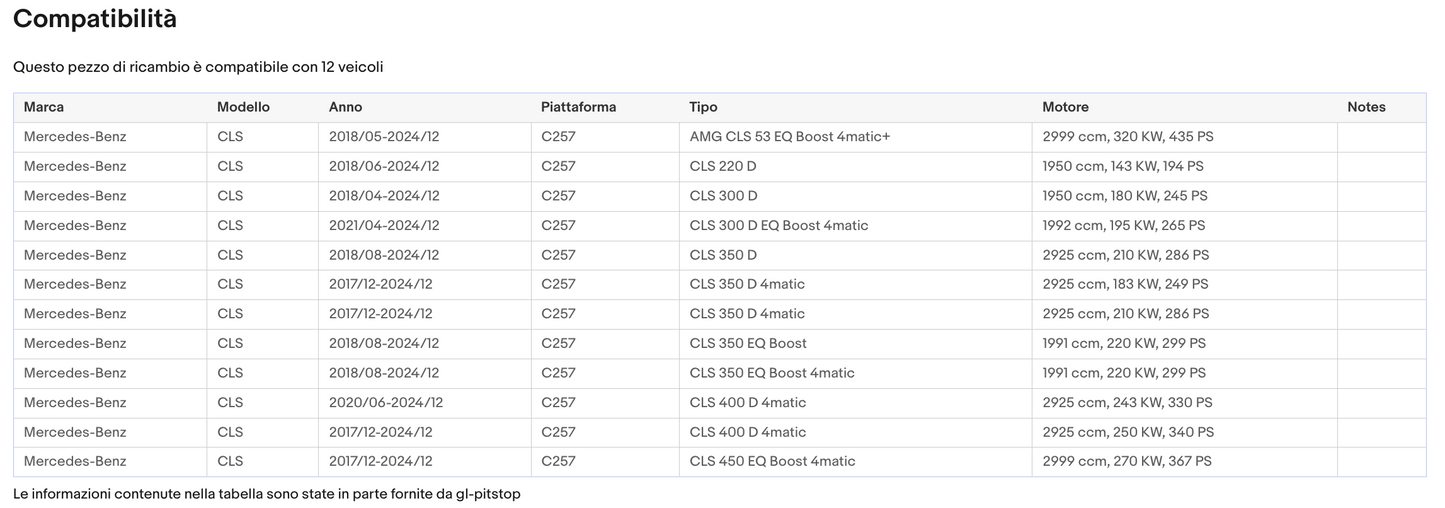Click the Compatibilità section heading
The width and height of the screenshot is (1445, 508).
point(95,18)
